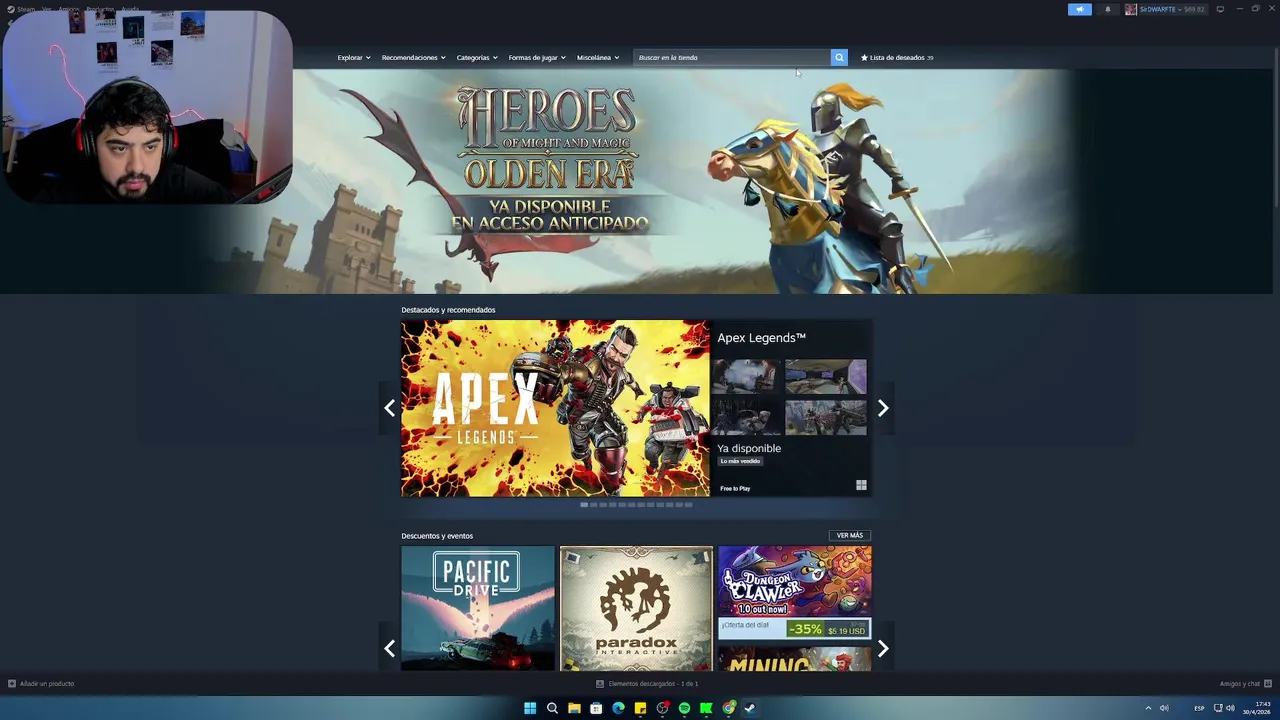Click the VER MÁS button
Viewport: 1280px width, 720px height.
point(850,535)
